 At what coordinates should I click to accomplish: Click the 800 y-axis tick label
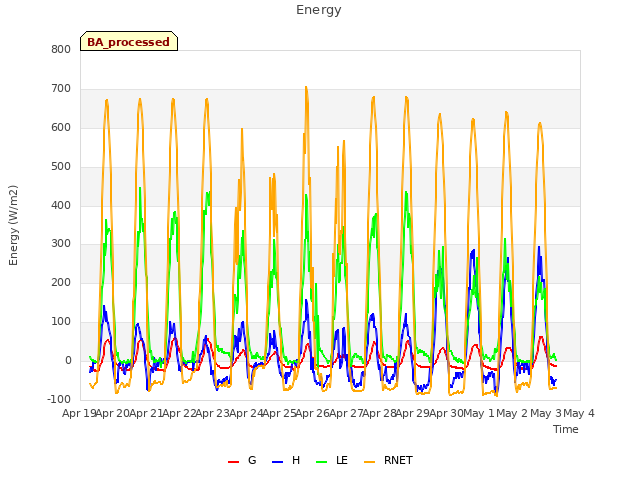coord(61,50)
